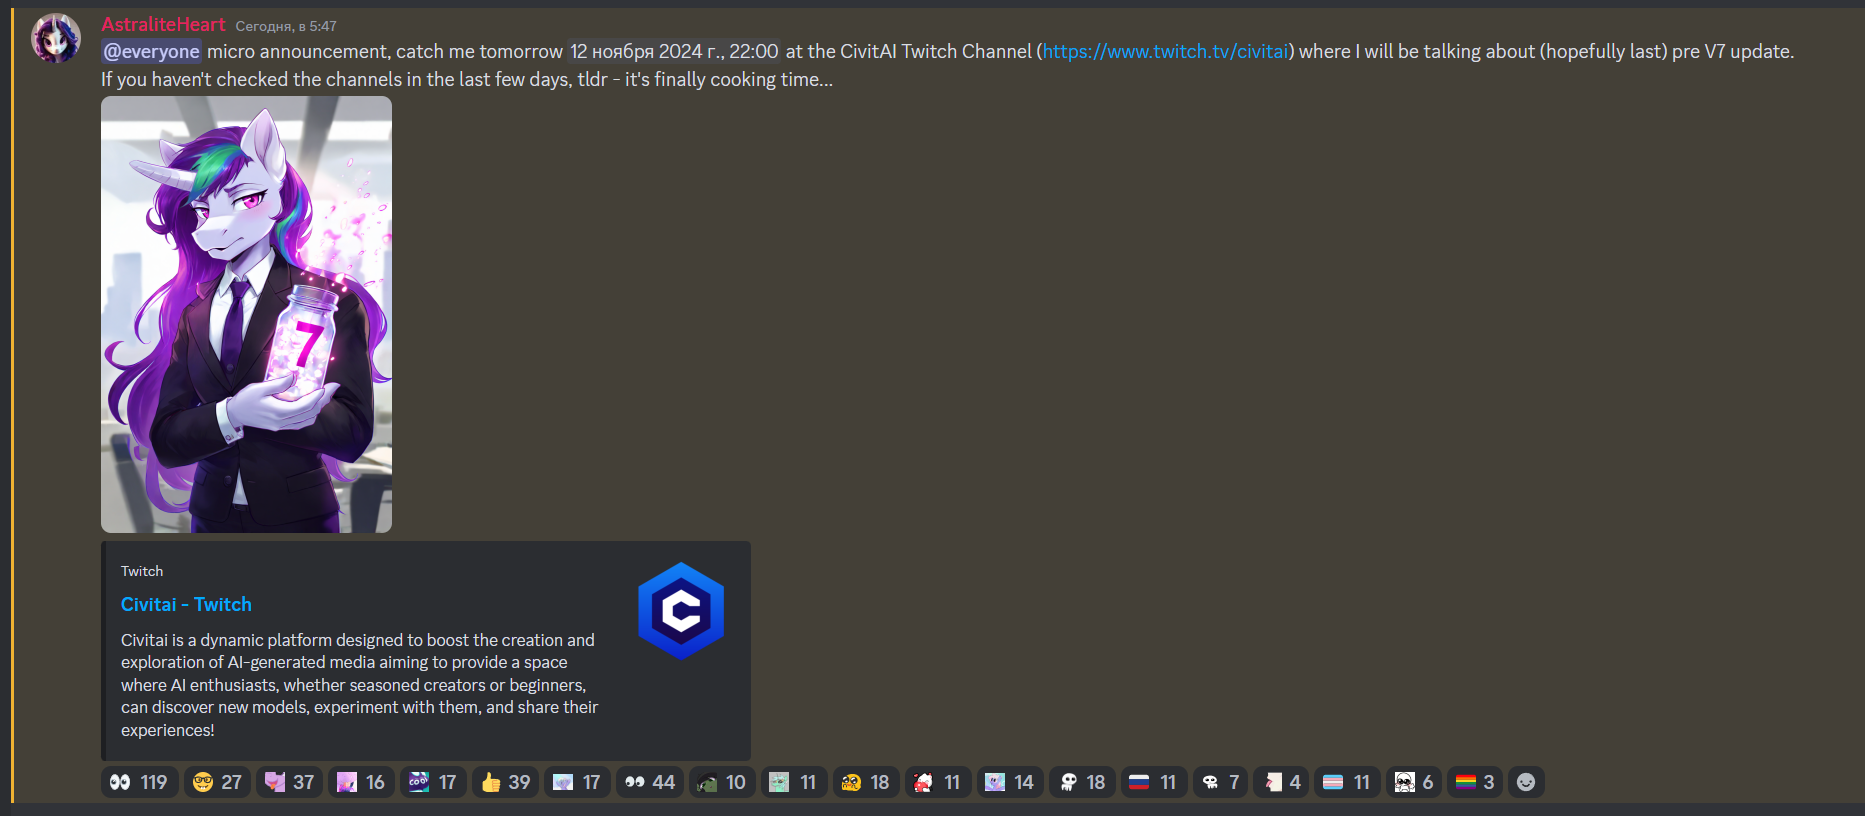The image size is (1865, 816).
Task: Click the embed description starting 'Civitai is a dynamic platform'
Action: click(360, 685)
